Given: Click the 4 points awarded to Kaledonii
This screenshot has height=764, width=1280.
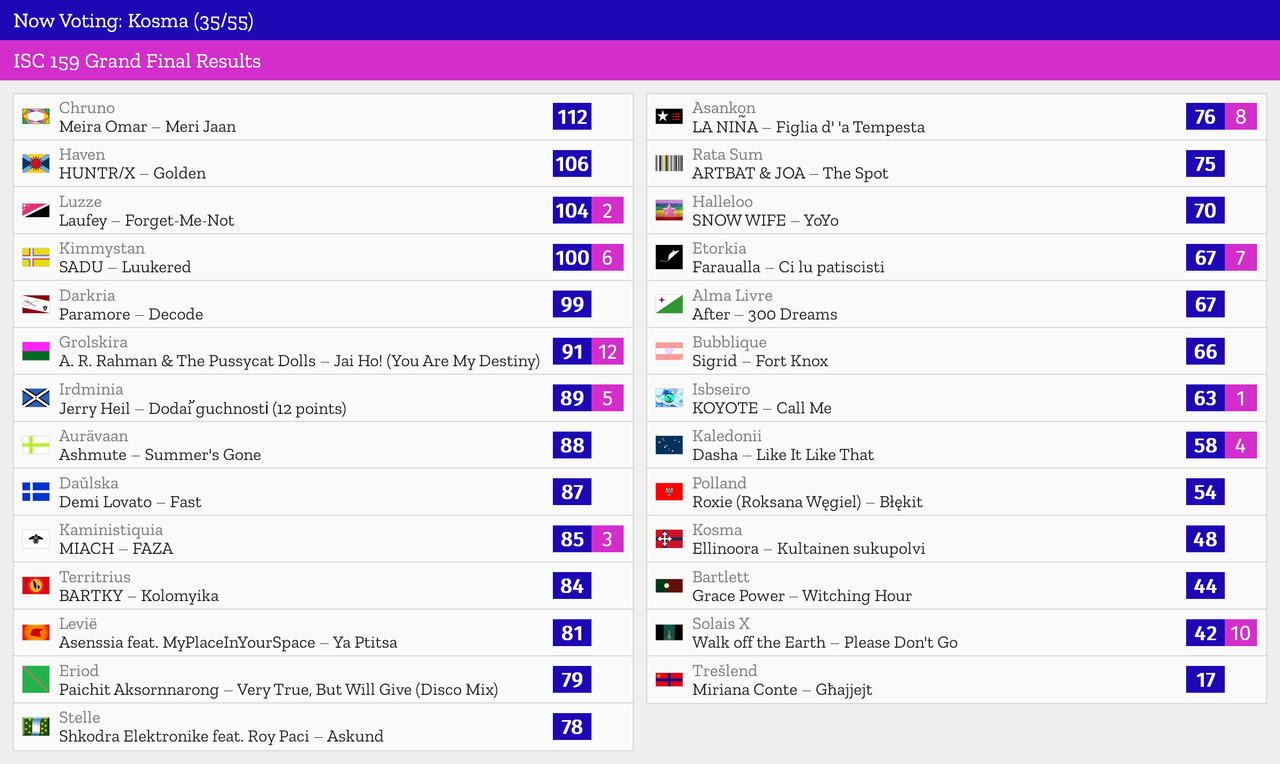Looking at the screenshot, I should tap(1240, 445).
